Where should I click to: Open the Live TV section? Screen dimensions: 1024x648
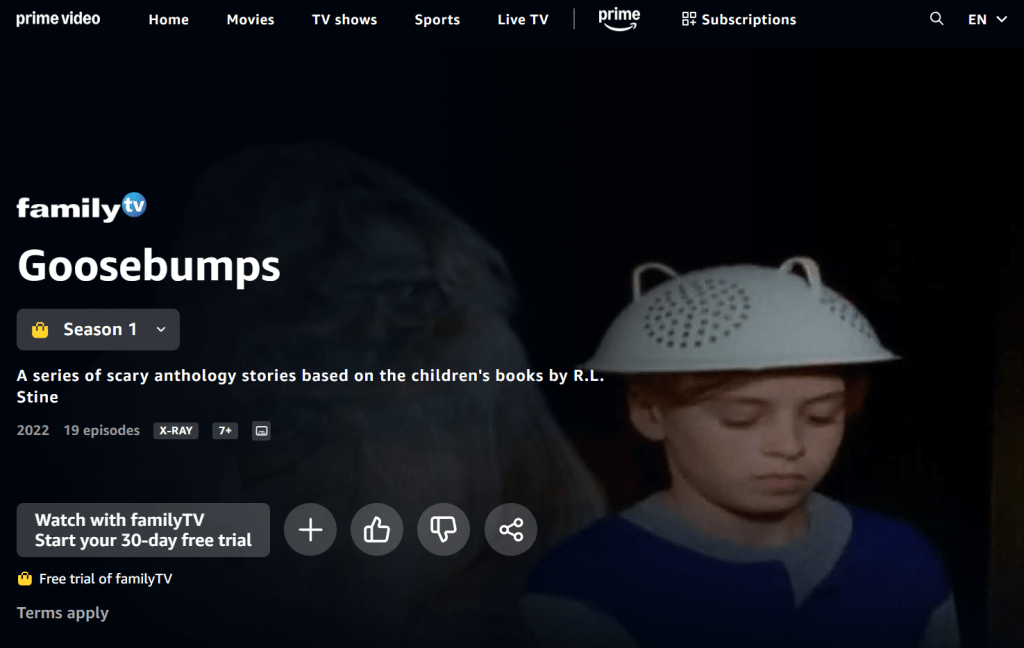coord(522,20)
